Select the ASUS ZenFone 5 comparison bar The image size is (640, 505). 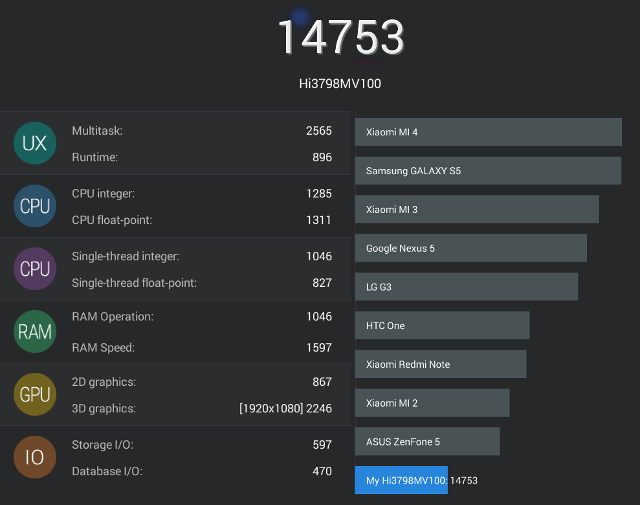point(427,442)
